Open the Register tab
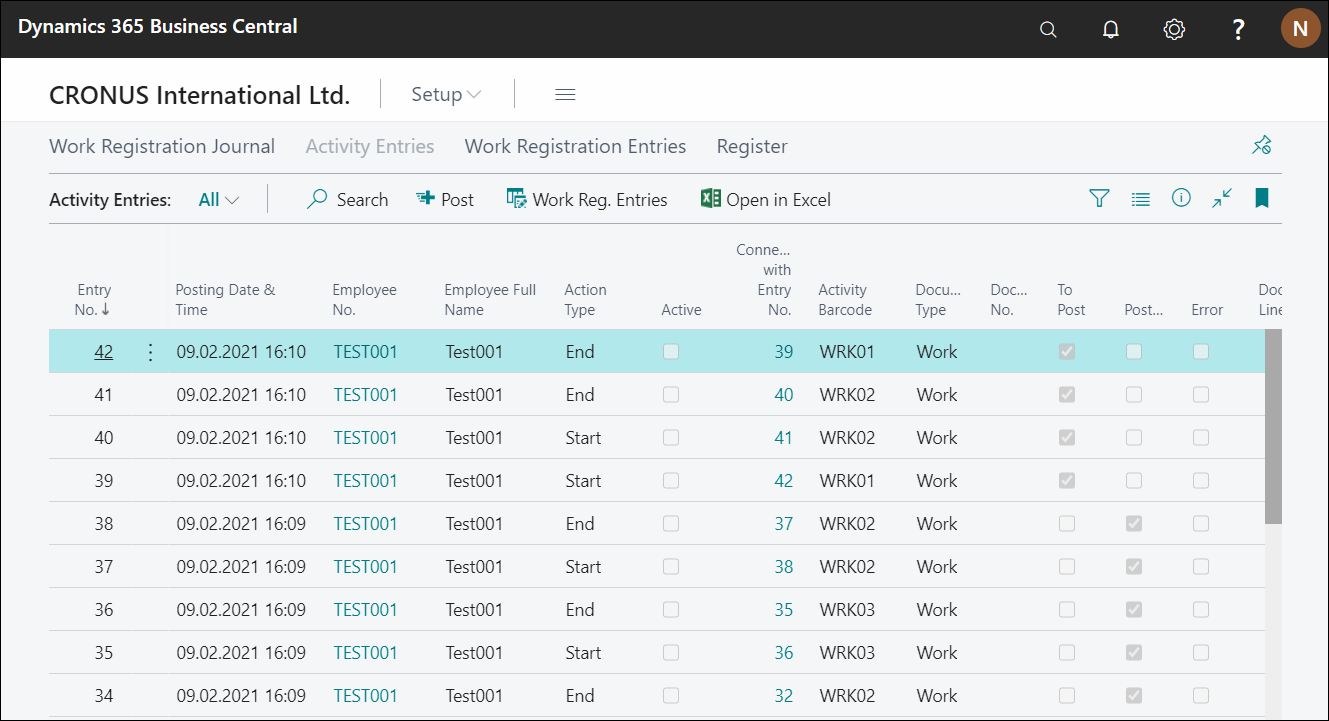 [752, 147]
